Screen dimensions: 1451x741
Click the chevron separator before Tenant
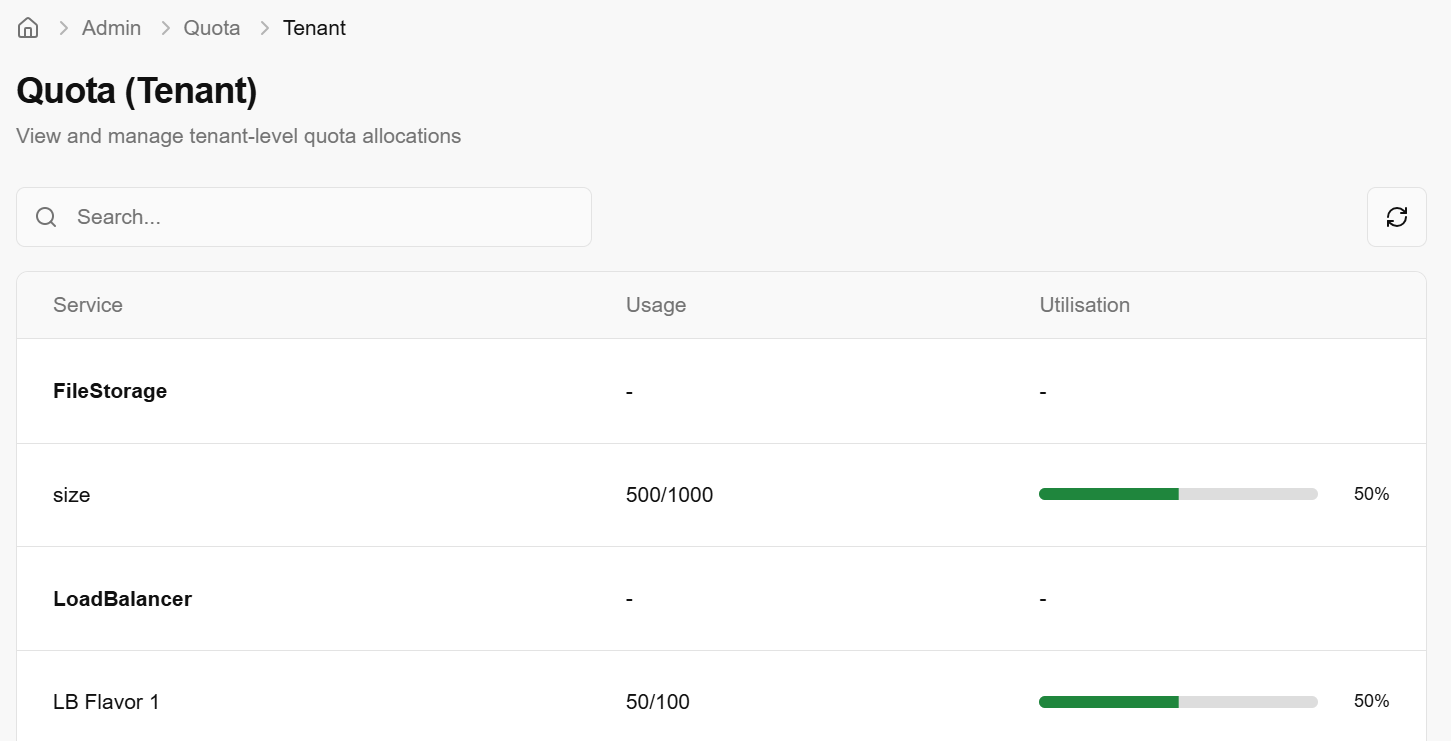pyautogui.click(x=264, y=28)
